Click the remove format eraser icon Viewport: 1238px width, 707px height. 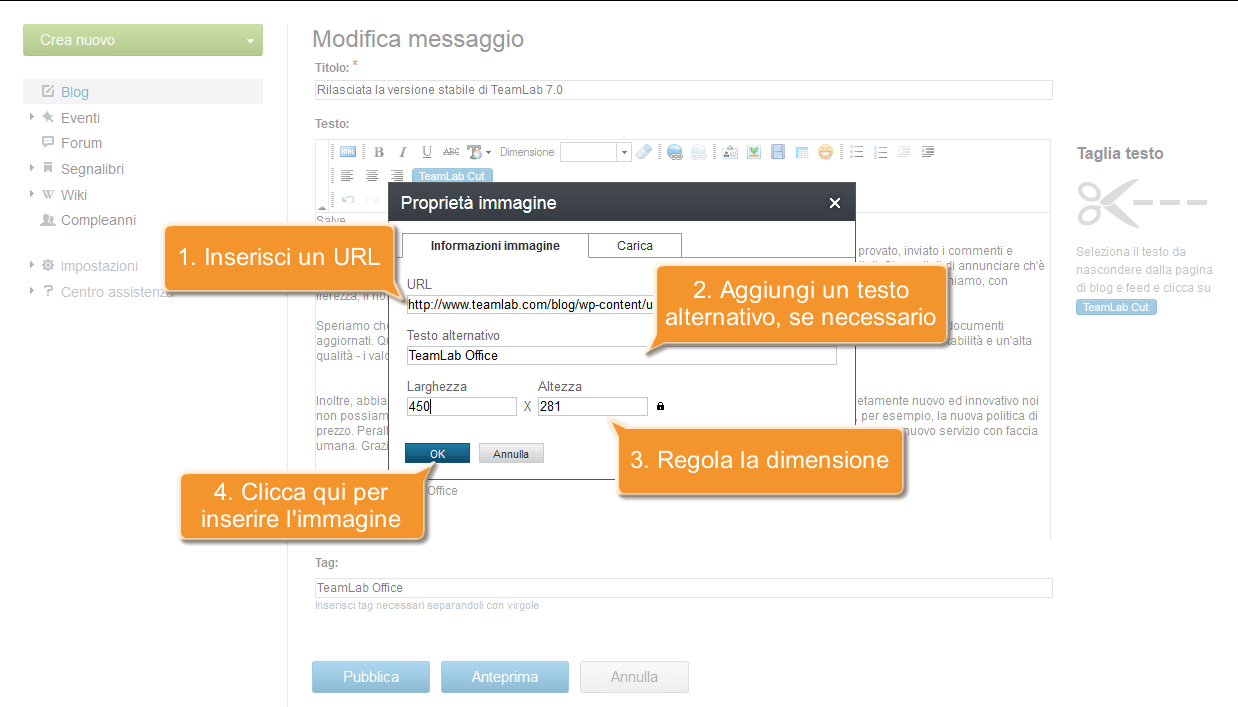tap(644, 152)
